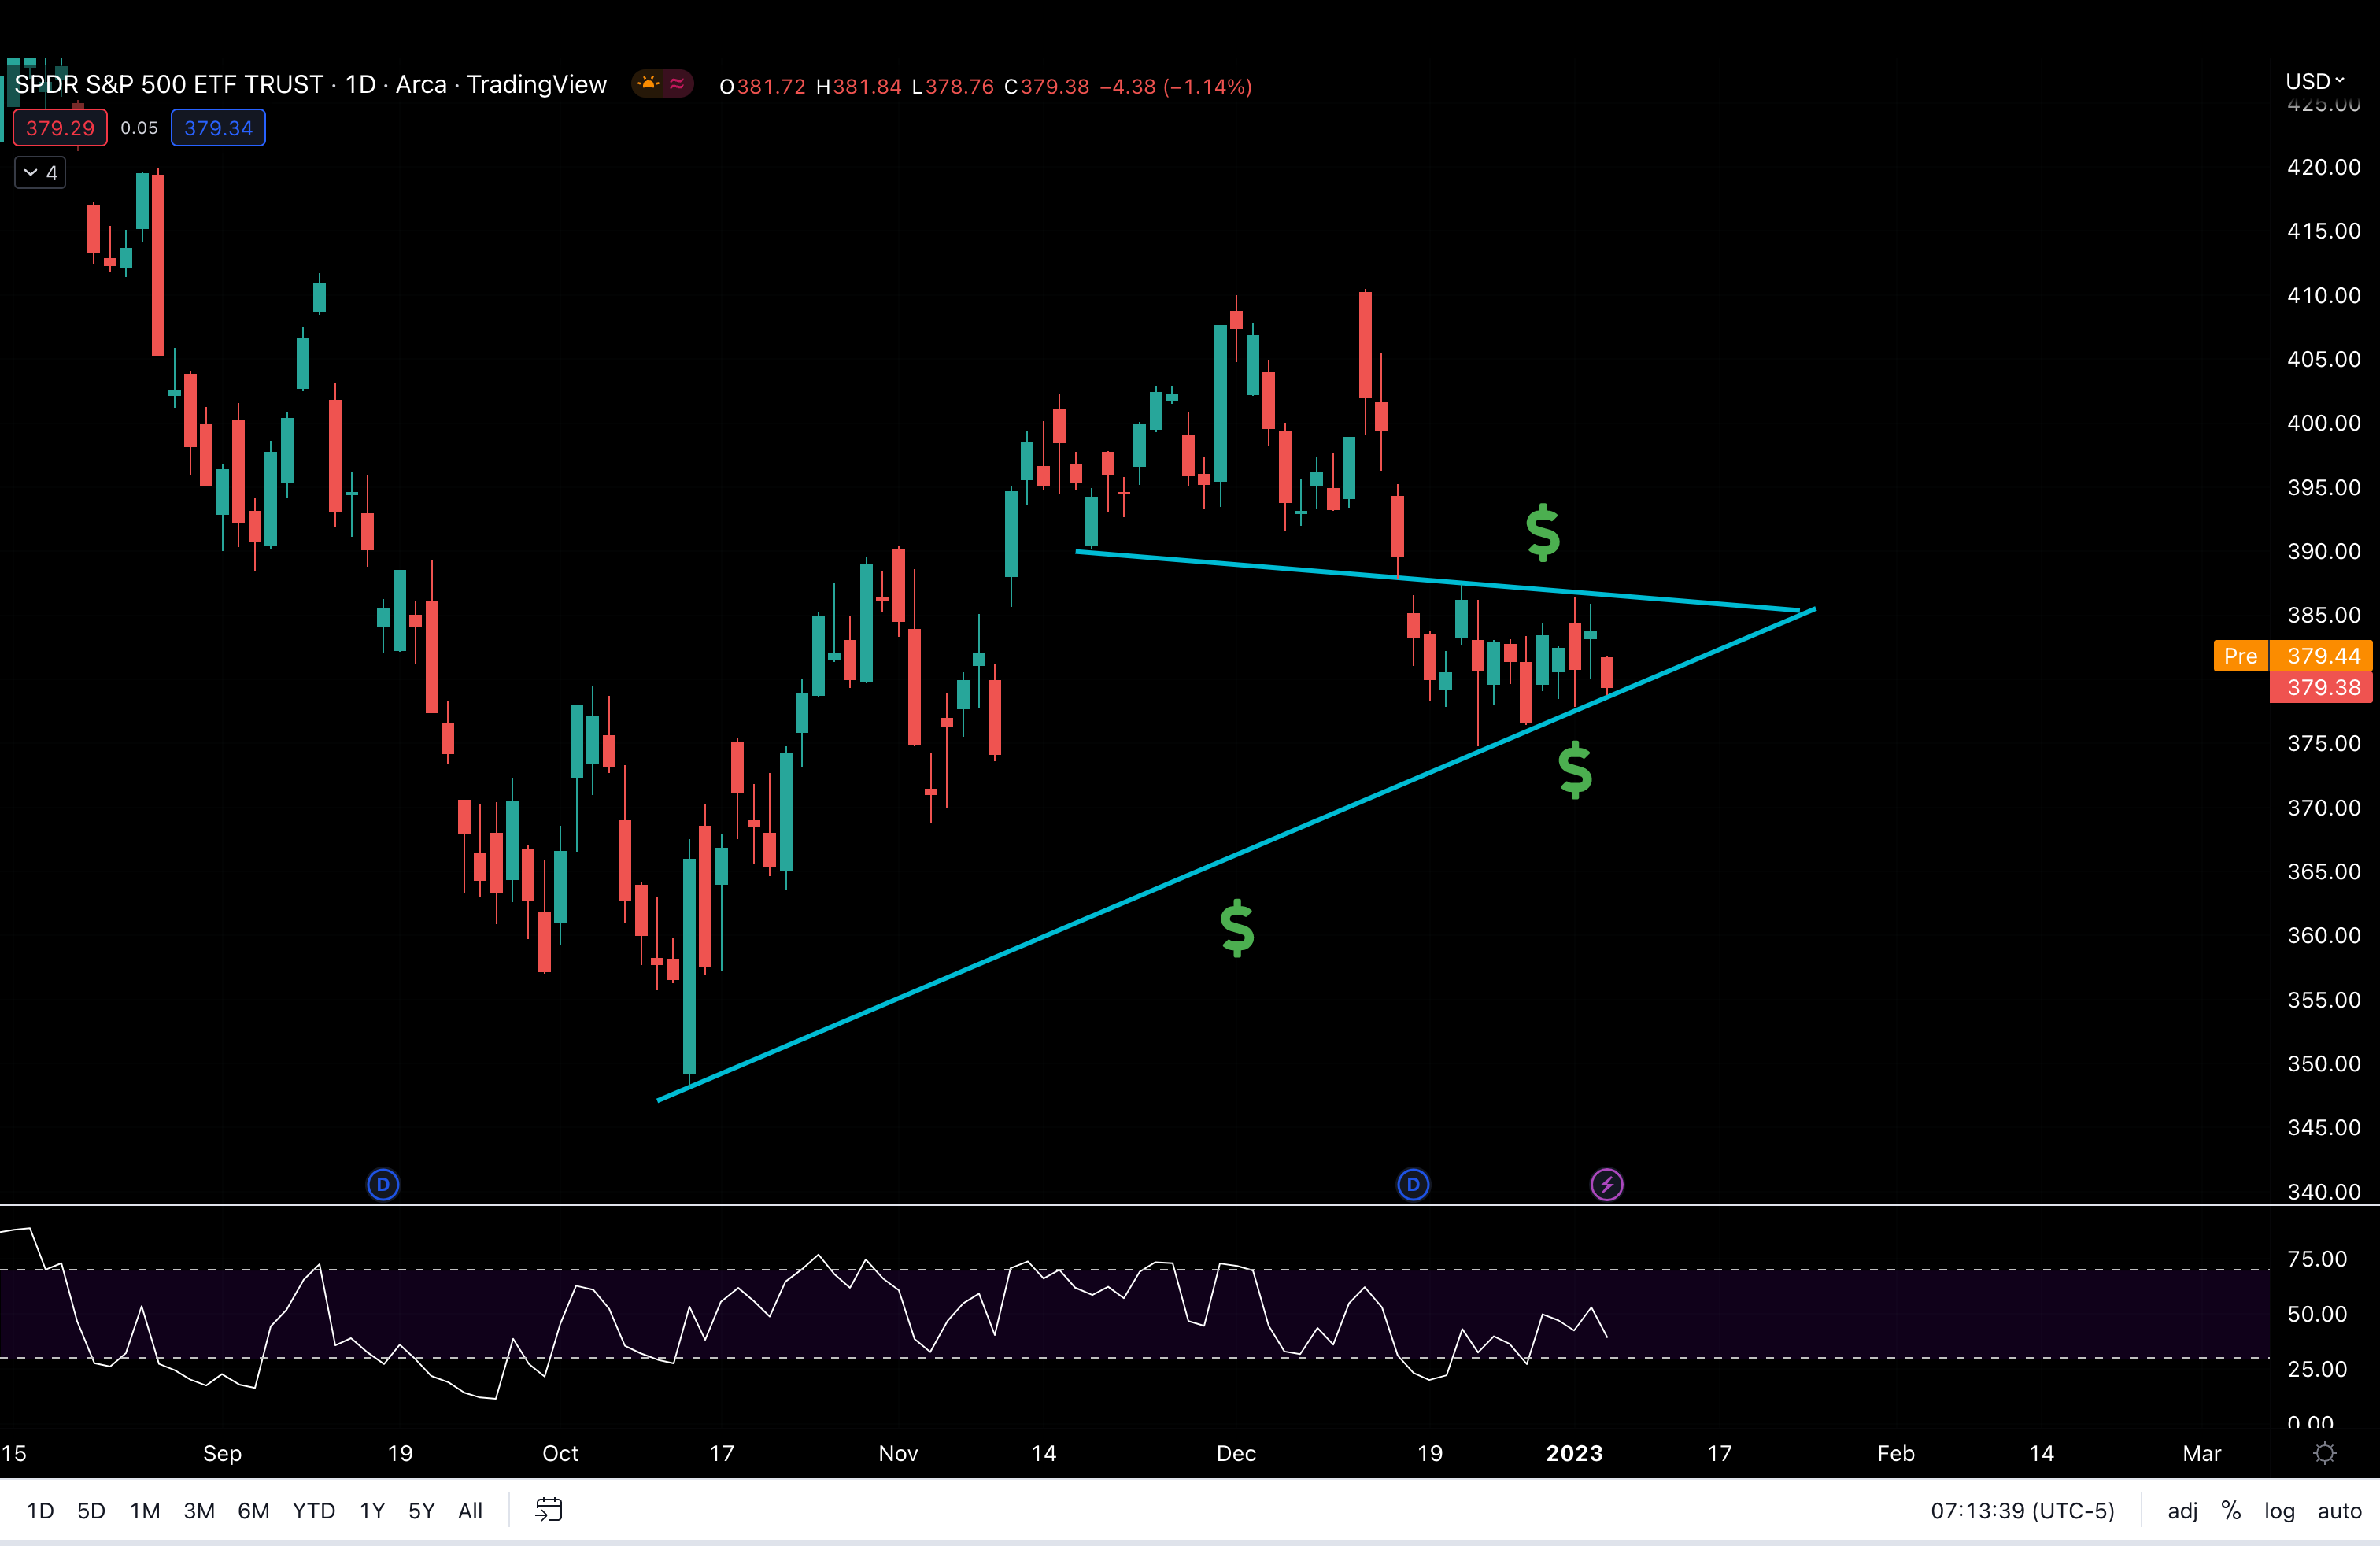Toggle auto scale mode
Image resolution: width=2380 pixels, height=1546 pixels.
tap(2340, 1510)
